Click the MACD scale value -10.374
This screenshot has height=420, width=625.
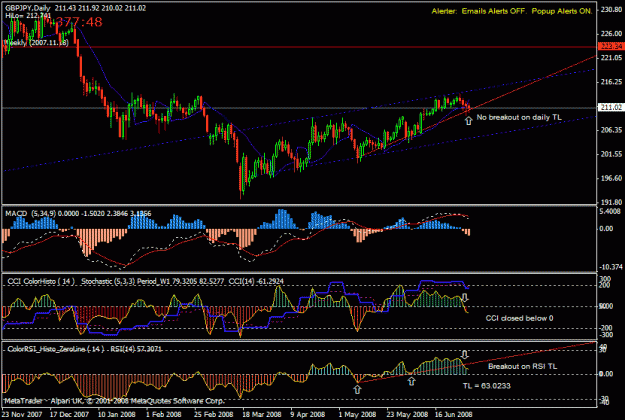pos(610,267)
